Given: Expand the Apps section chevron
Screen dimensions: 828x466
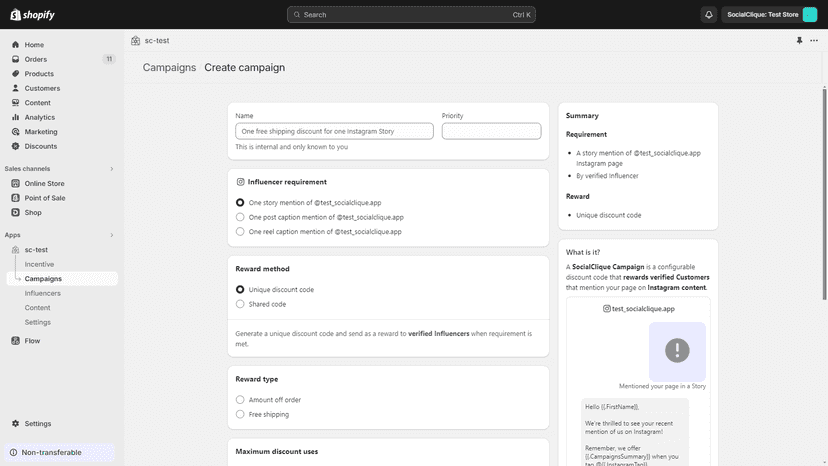Looking at the screenshot, I should point(111,235).
